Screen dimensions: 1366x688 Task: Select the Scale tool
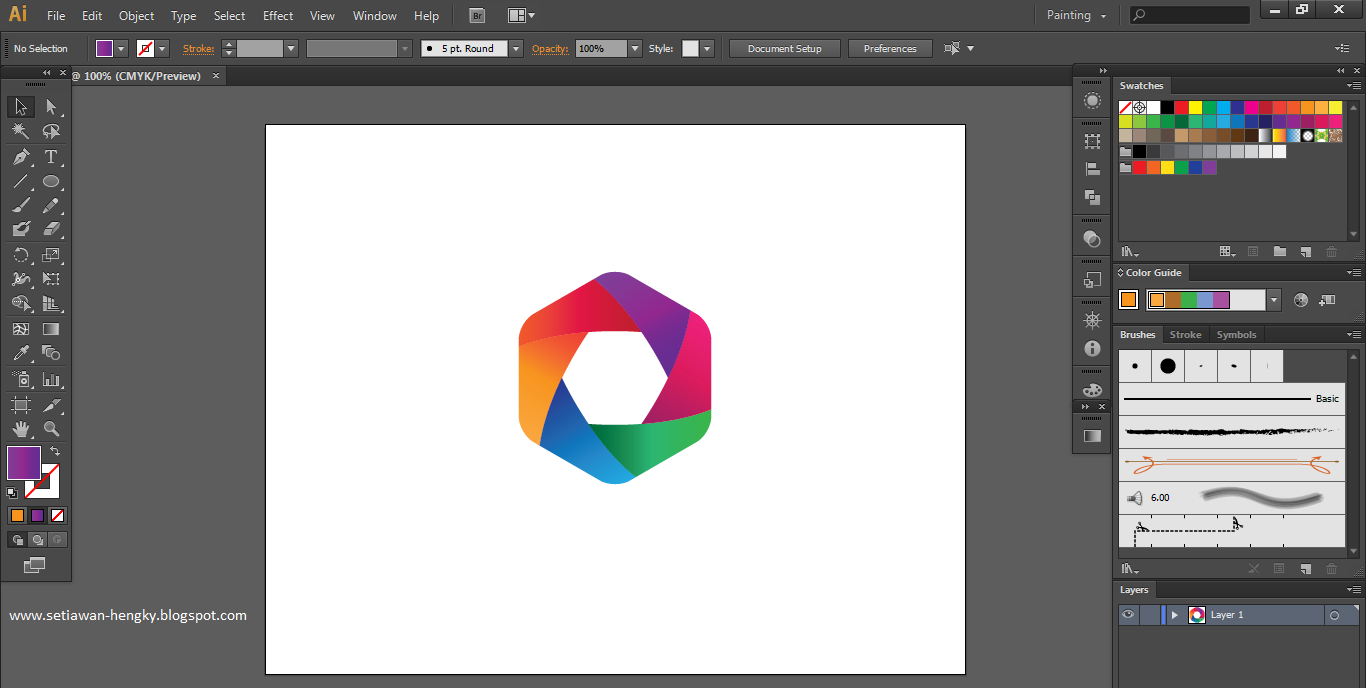(x=51, y=255)
